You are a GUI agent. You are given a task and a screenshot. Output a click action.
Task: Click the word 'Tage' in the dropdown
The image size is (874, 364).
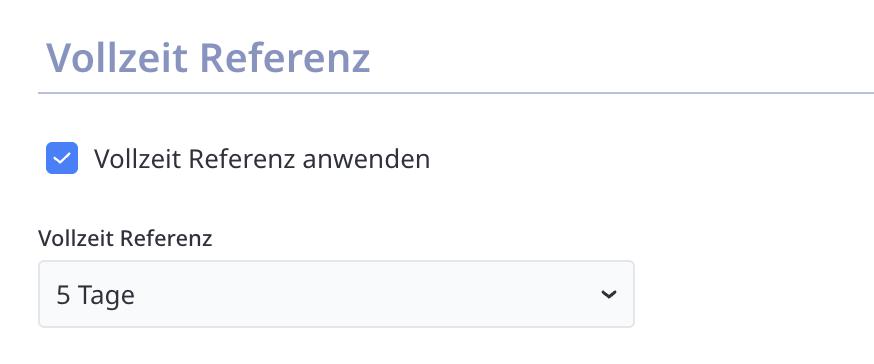tap(106, 296)
